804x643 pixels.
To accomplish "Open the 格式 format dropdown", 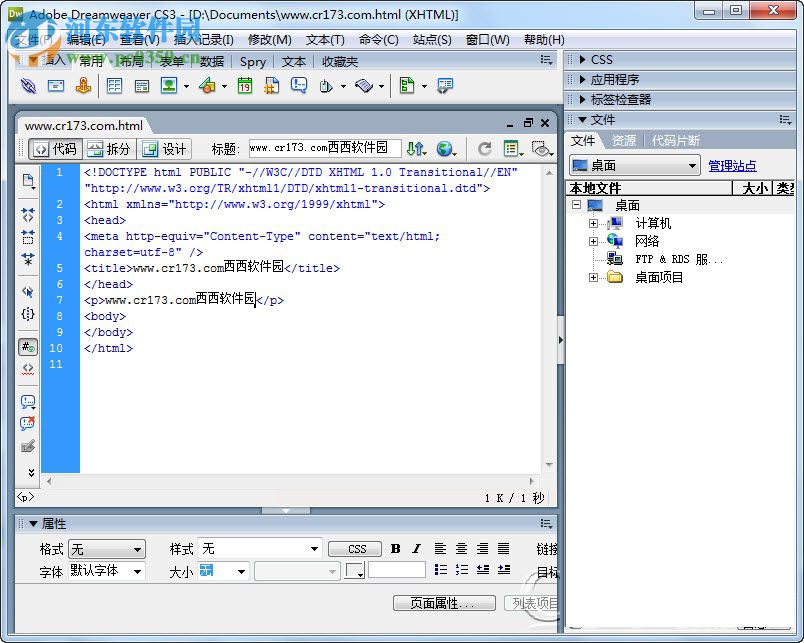I will [x=107, y=548].
